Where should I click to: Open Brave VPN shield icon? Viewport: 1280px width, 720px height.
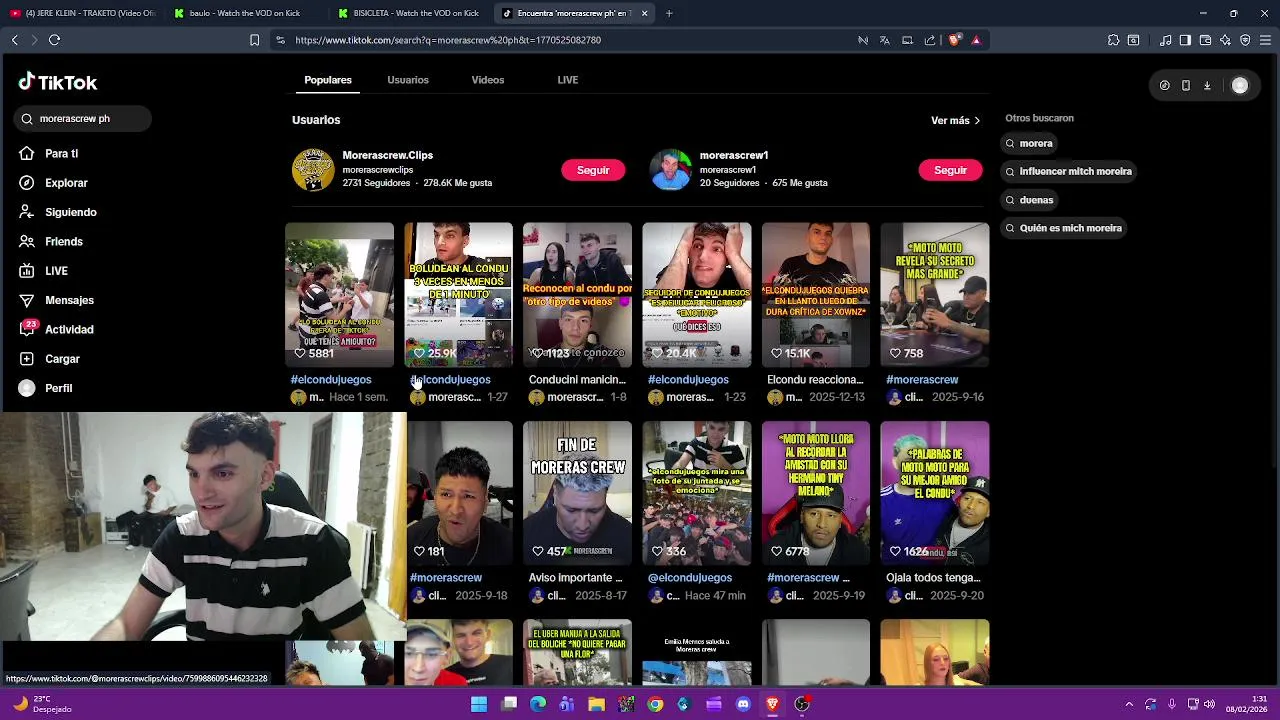(1245, 40)
